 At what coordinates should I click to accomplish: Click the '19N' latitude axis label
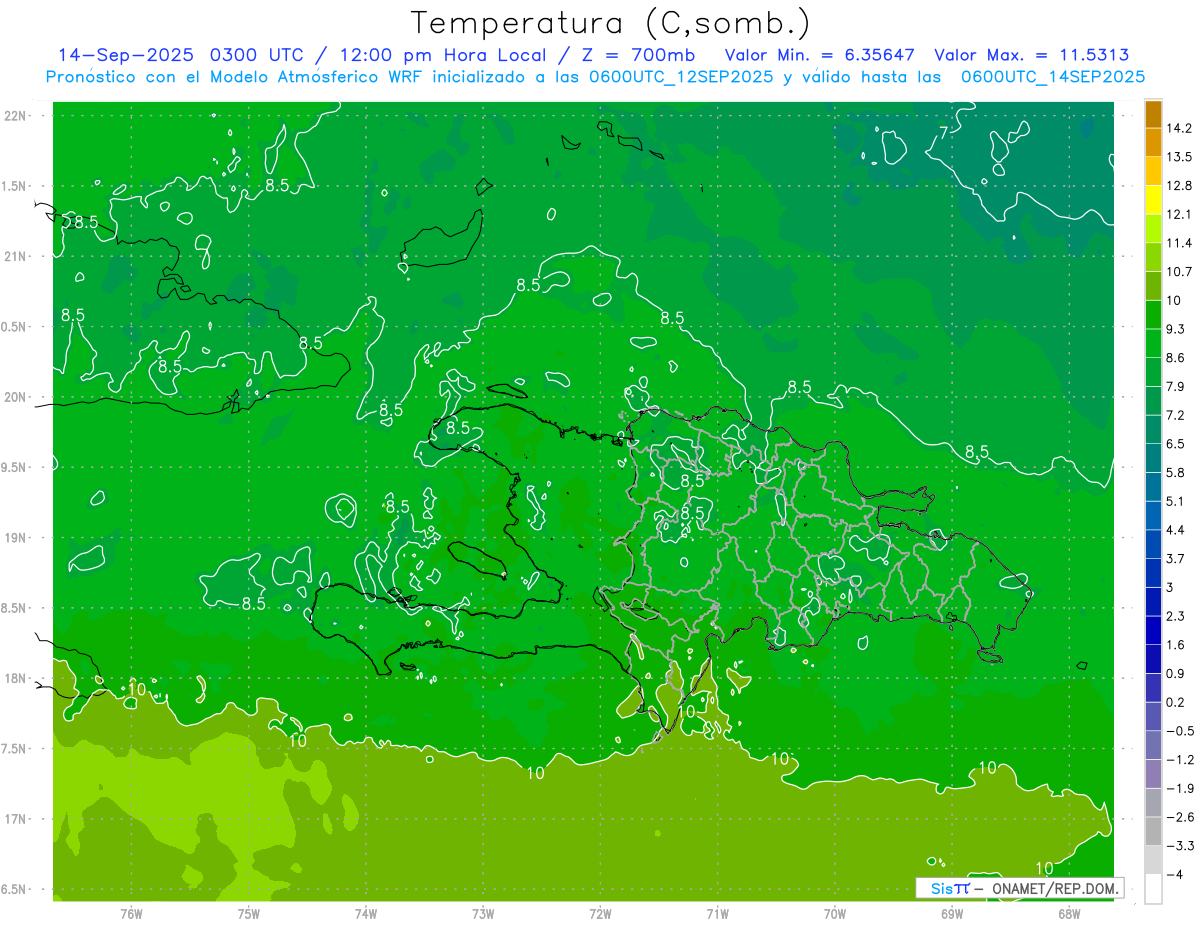pyautogui.click(x=17, y=537)
